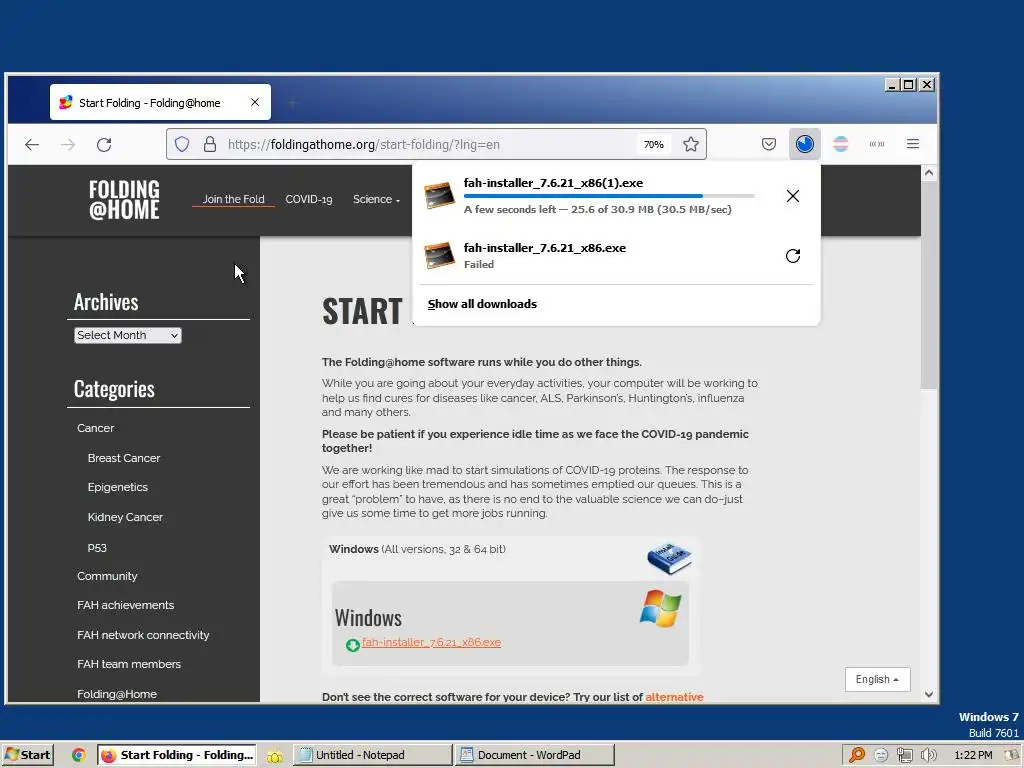Switch to Document - WordPad taskbar window
Image resolution: width=1024 pixels, height=768 pixels.
[x=535, y=755]
